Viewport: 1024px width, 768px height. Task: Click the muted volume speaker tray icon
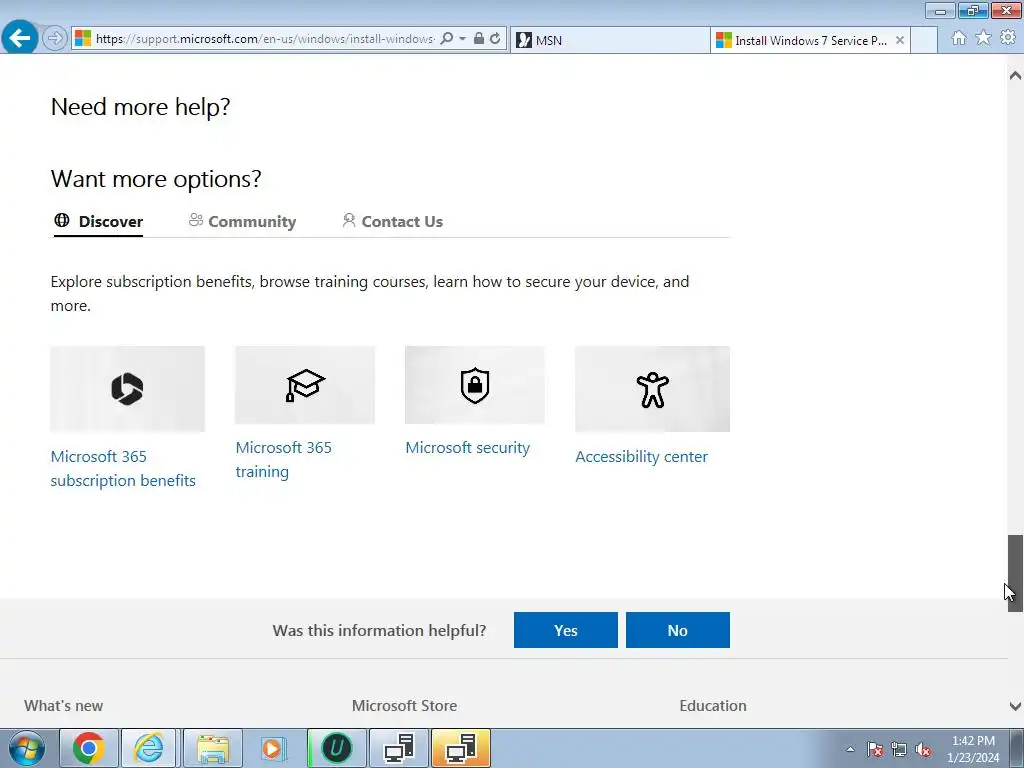[923, 749]
